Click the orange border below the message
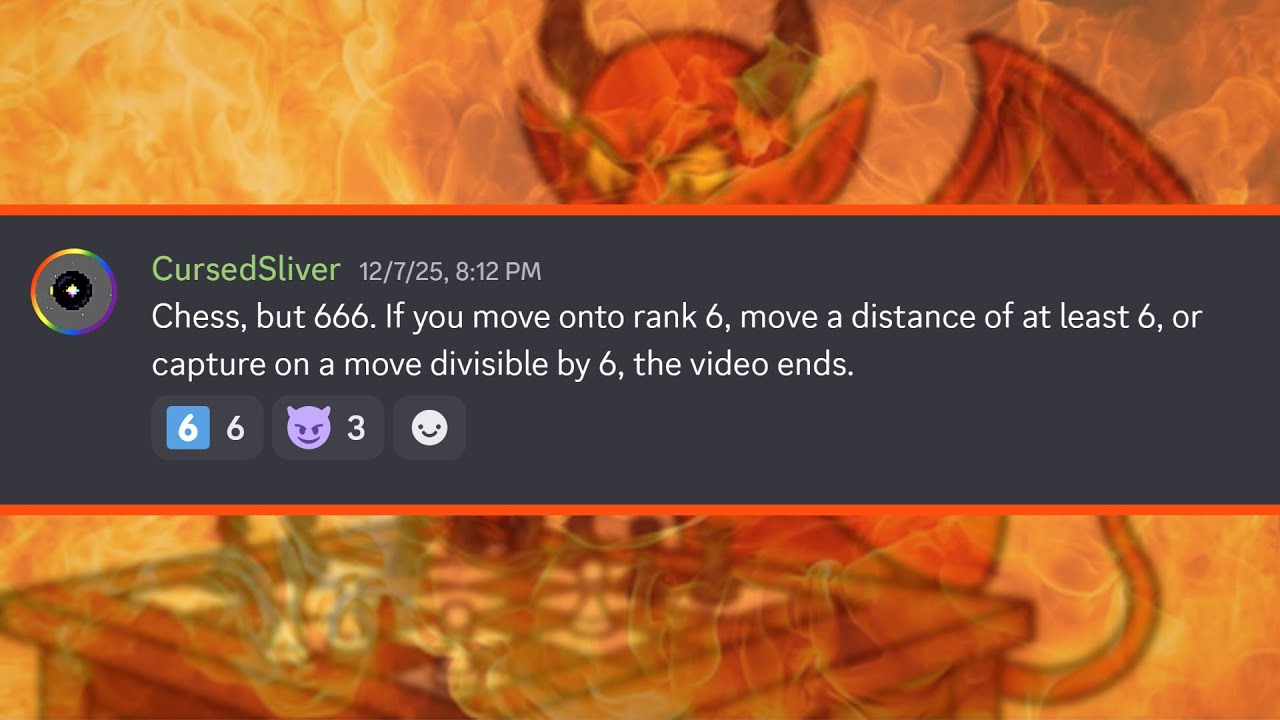The width and height of the screenshot is (1280, 720). (640, 510)
